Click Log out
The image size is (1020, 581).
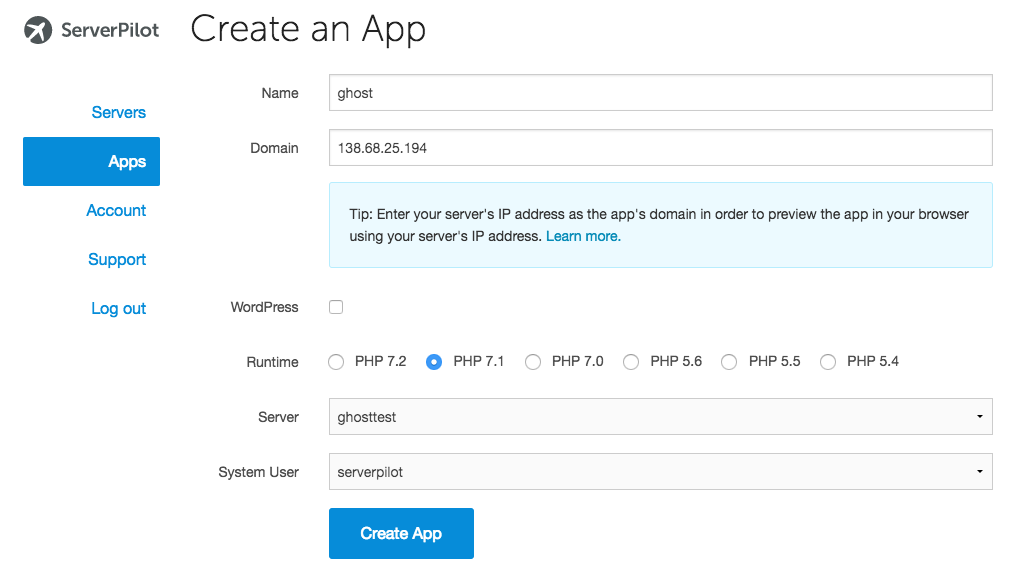point(118,308)
